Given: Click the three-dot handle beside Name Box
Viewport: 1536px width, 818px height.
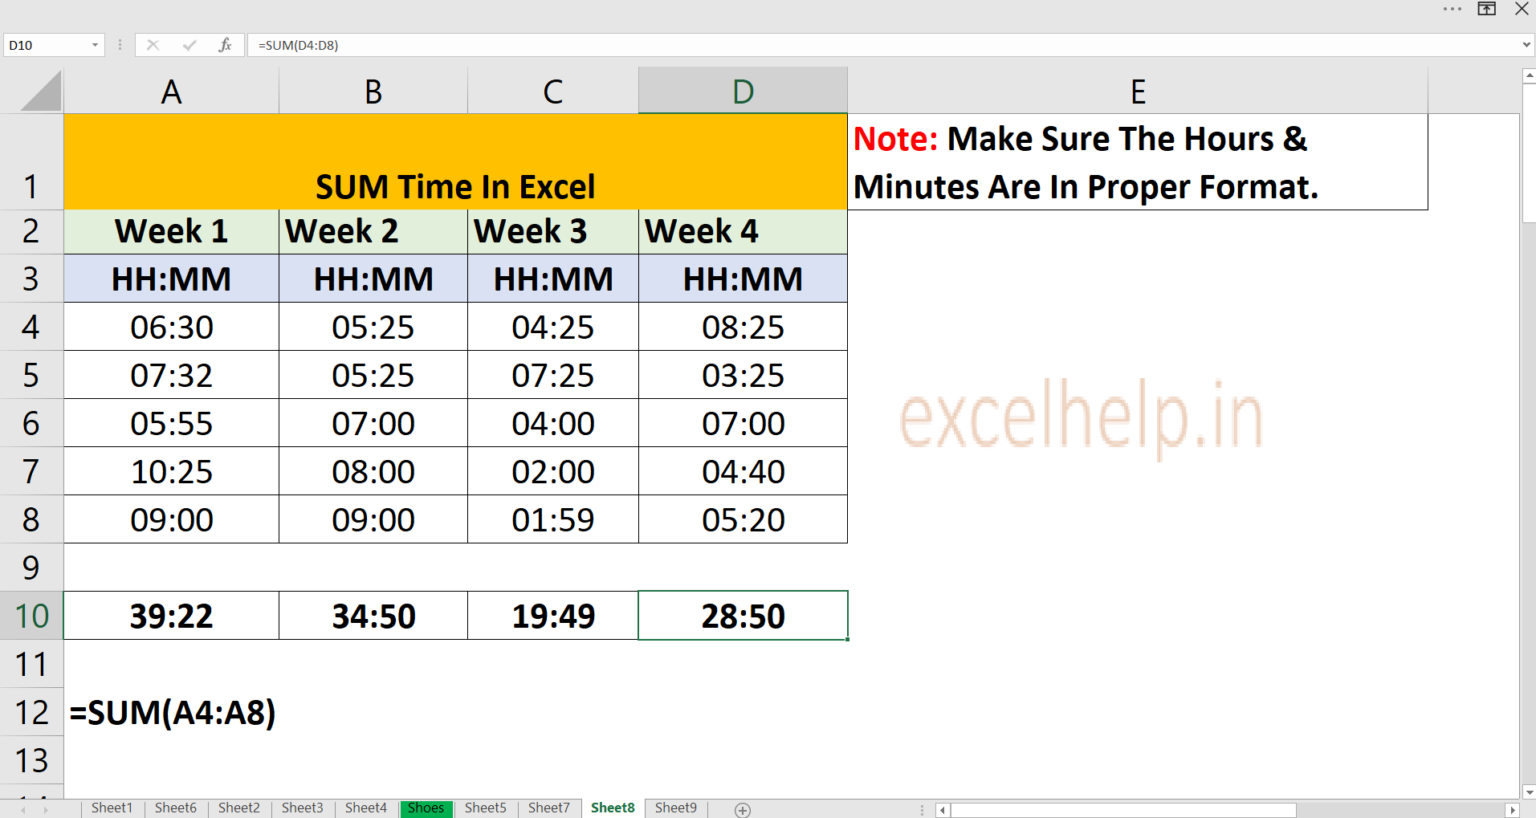Looking at the screenshot, I should [119, 44].
